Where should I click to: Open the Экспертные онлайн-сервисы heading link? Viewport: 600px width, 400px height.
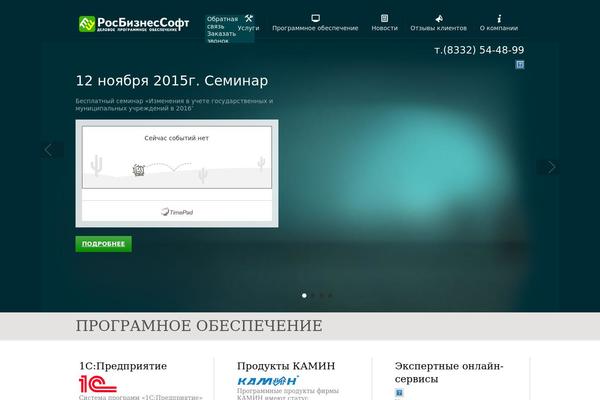point(449,372)
